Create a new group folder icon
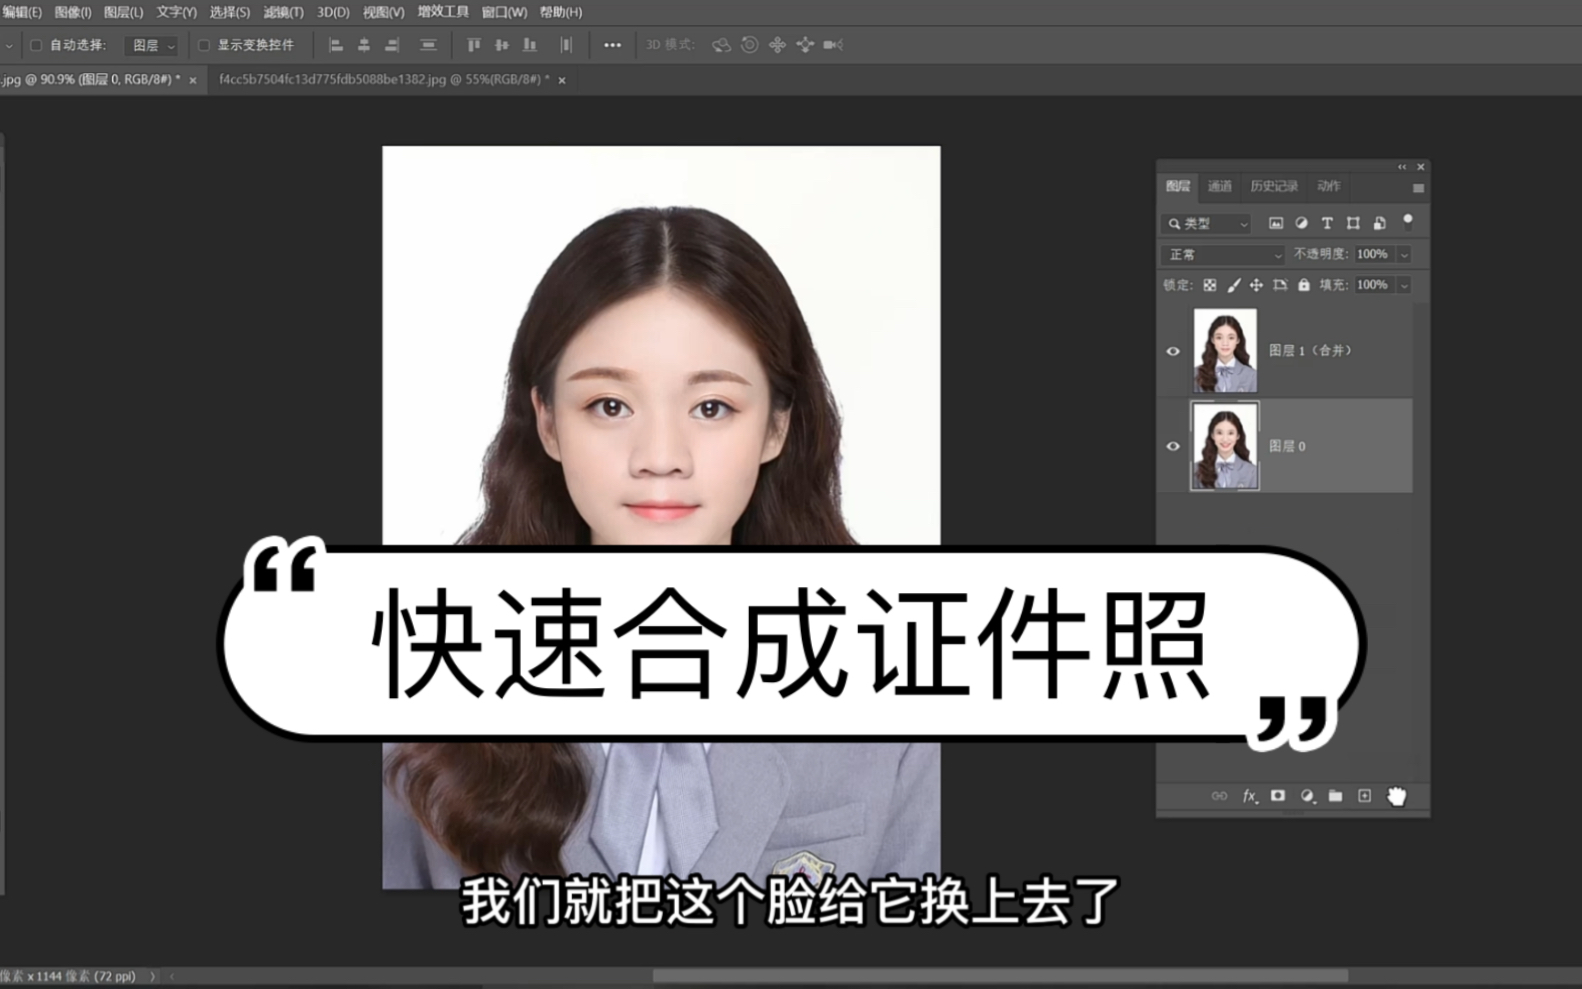Image resolution: width=1582 pixels, height=989 pixels. (x=1336, y=796)
